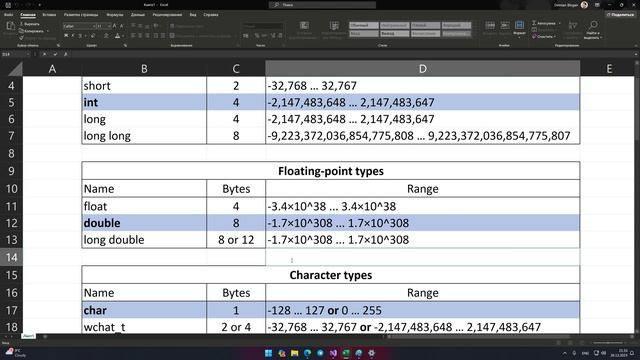This screenshot has width=640, height=360.
Task: Switch to the Insert (Вставка) tab
Action: (49, 15)
